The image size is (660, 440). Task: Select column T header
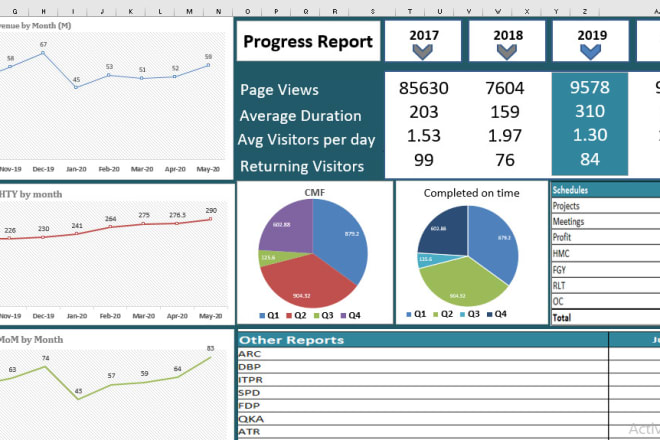410,11
